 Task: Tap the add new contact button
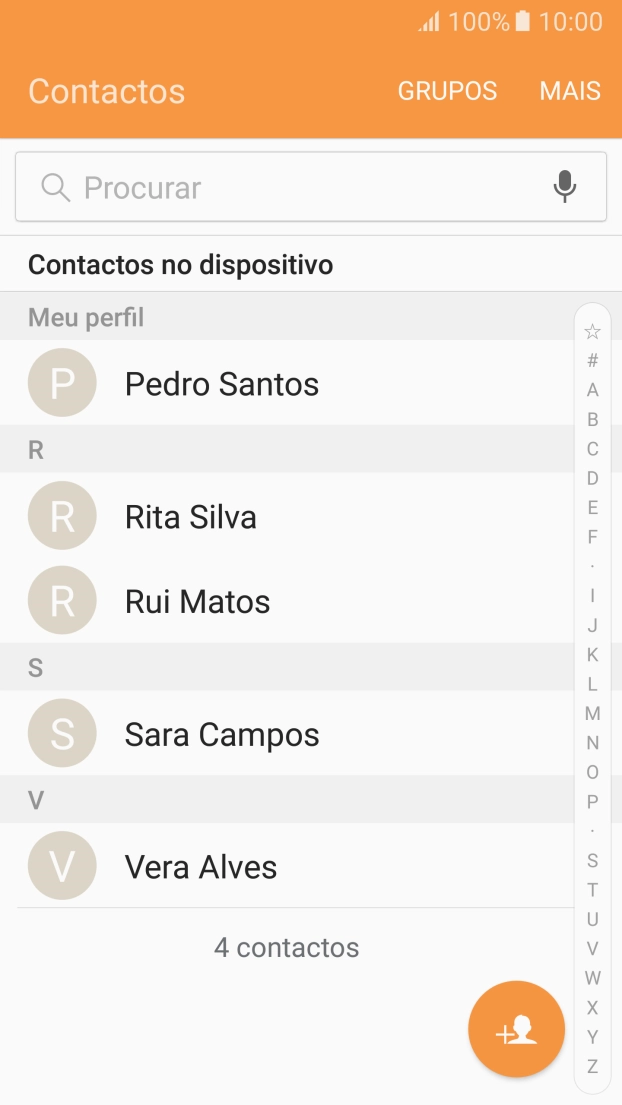[516, 1028]
